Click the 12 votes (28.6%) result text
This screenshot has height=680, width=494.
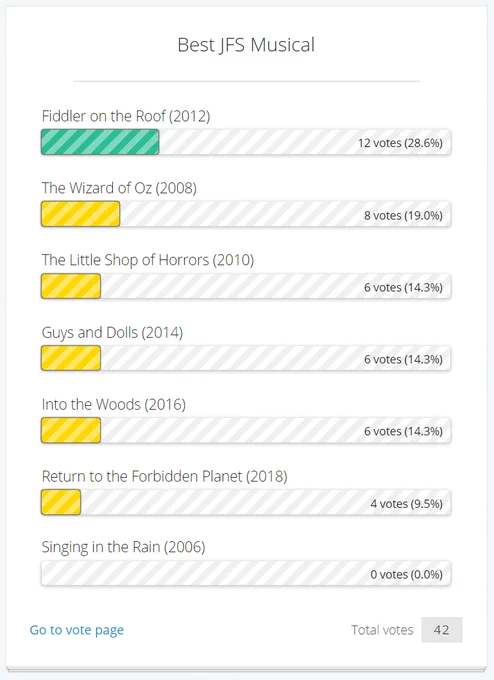click(x=400, y=143)
